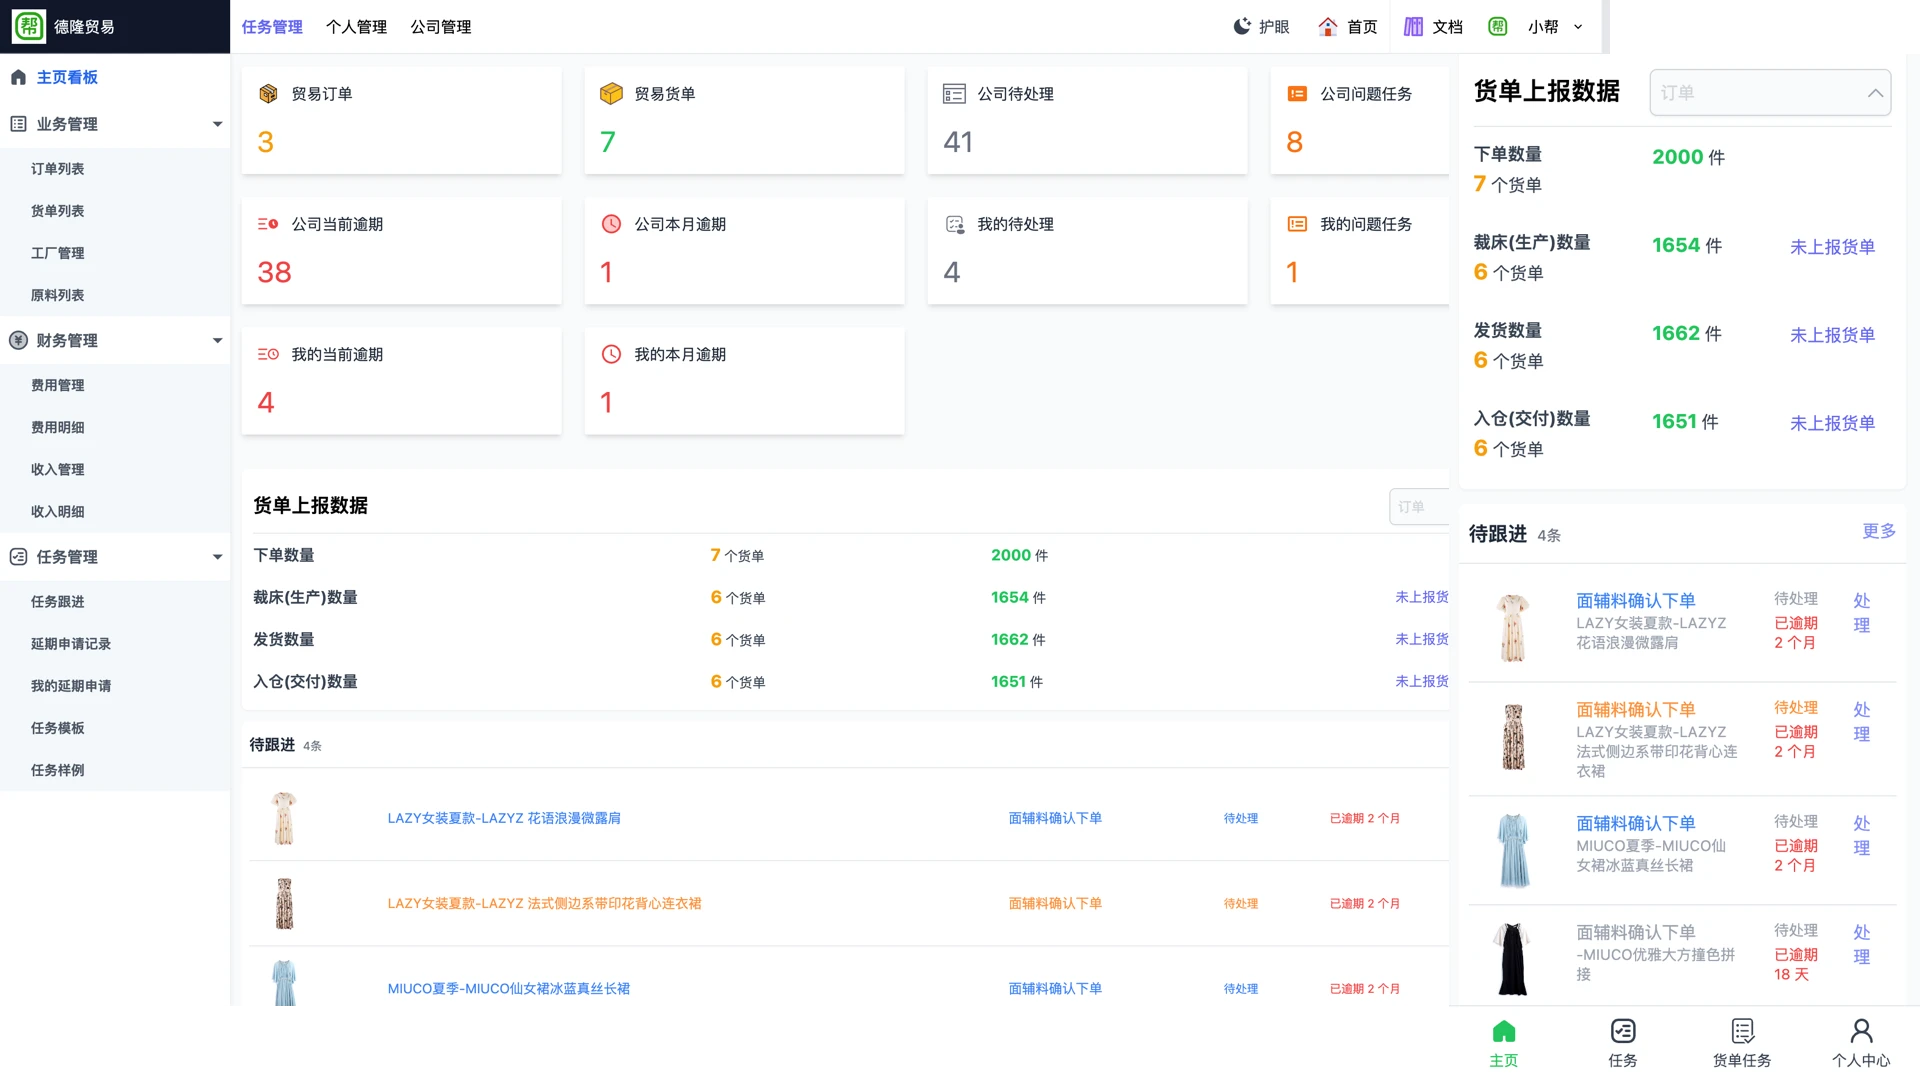This screenshot has width=1920, height=1080.
Task: Click the orange package icon on 贸易订单 card
Action: tap(268, 93)
